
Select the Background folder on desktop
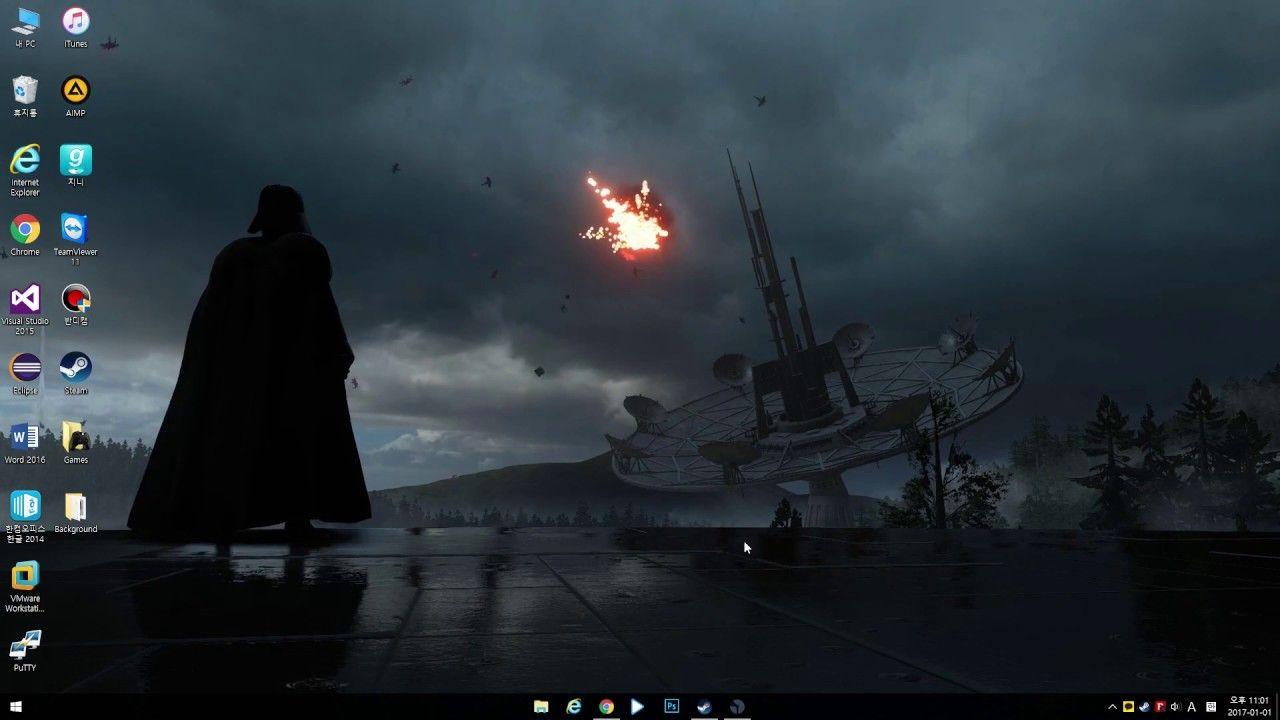76,512
